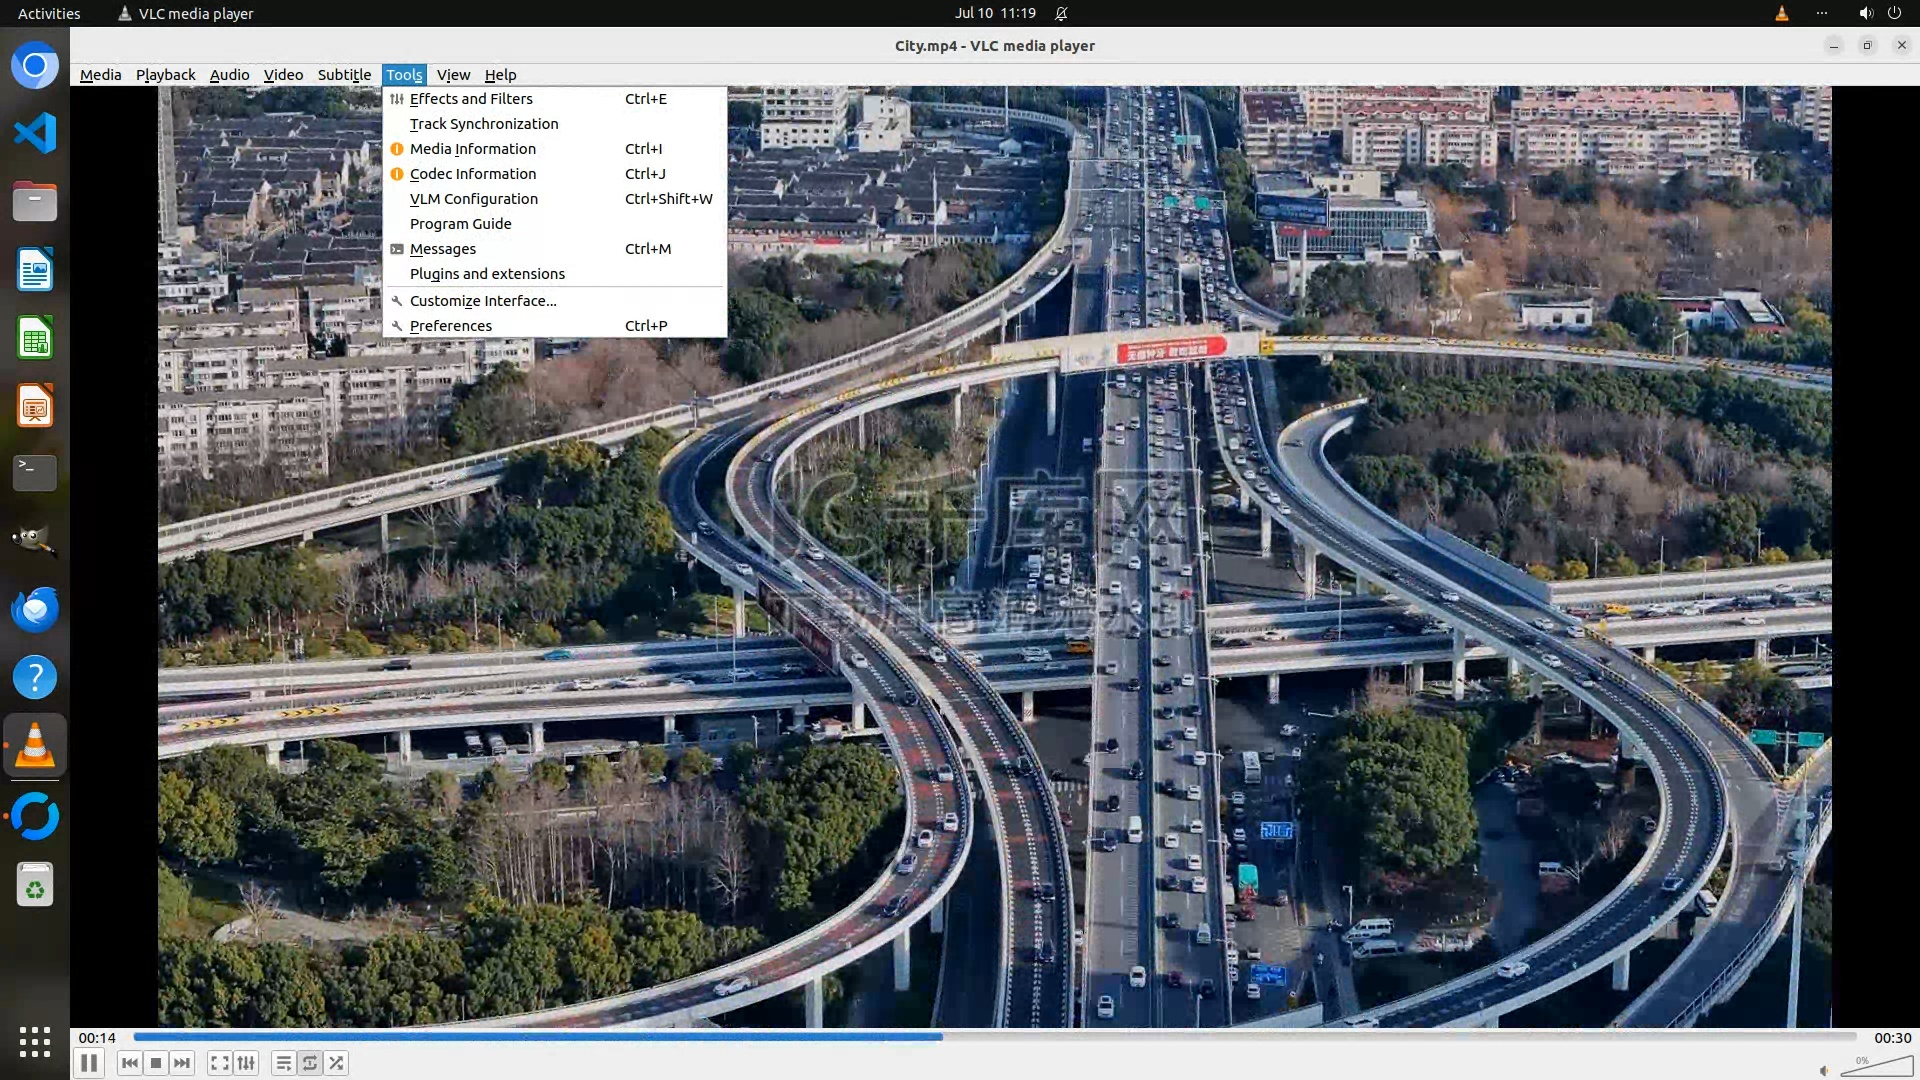1920x1080 pixels.
Task: Click the previous media button
Action: (129, 1063)
